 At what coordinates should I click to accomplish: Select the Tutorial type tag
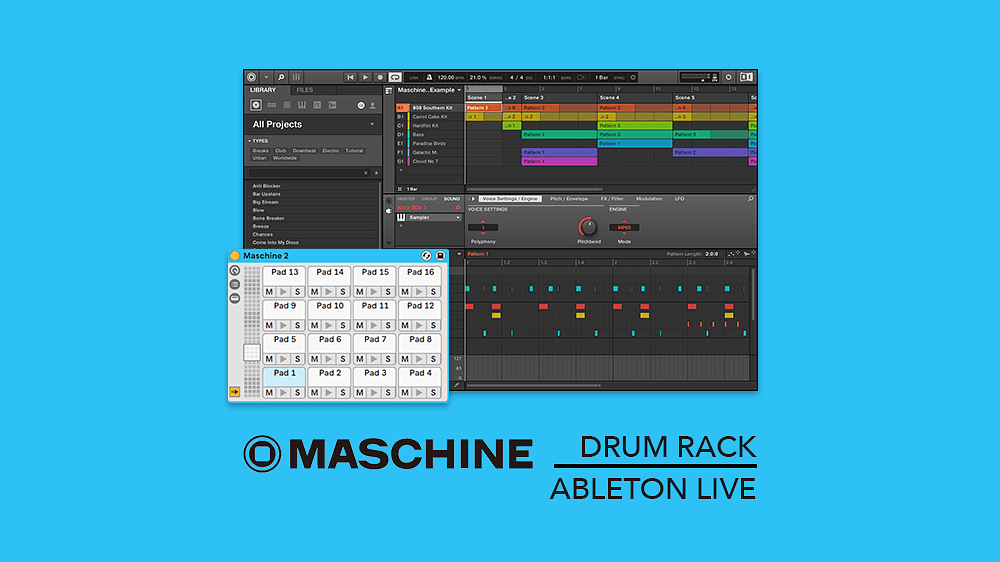coord(354,151)
